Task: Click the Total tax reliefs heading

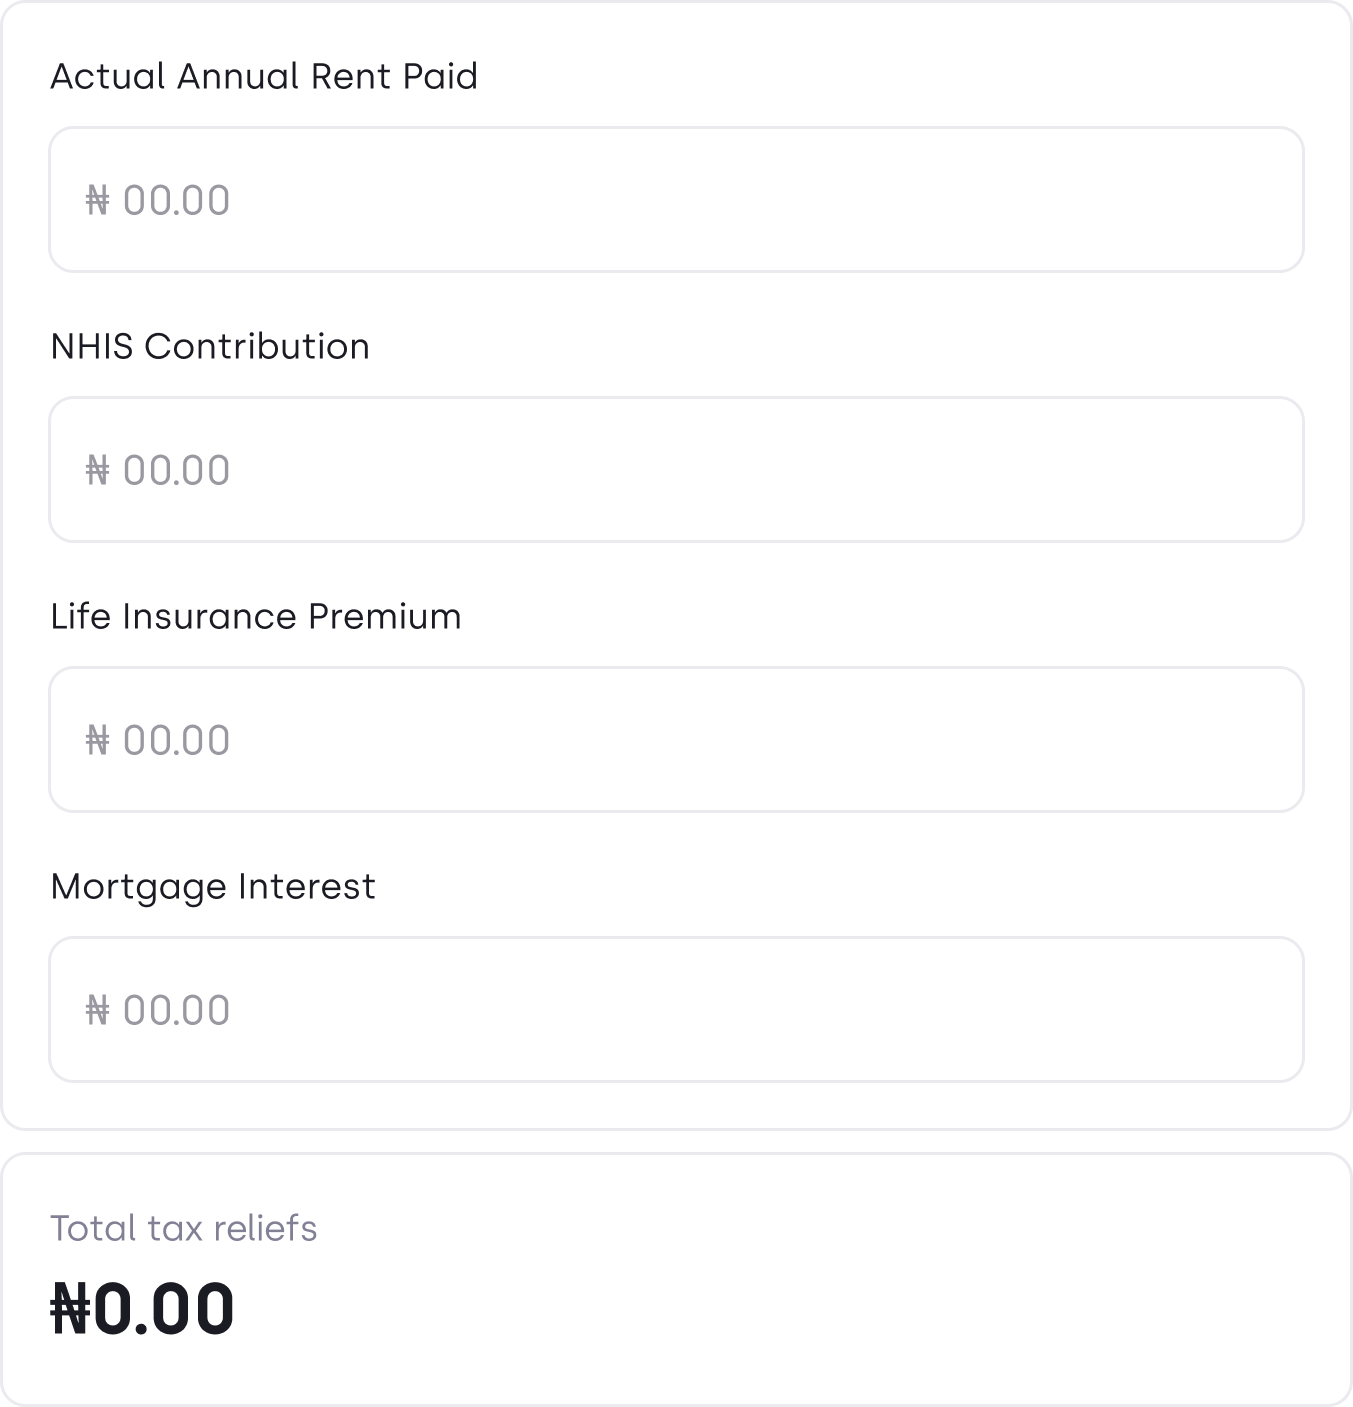Action: coord(184,1228)
